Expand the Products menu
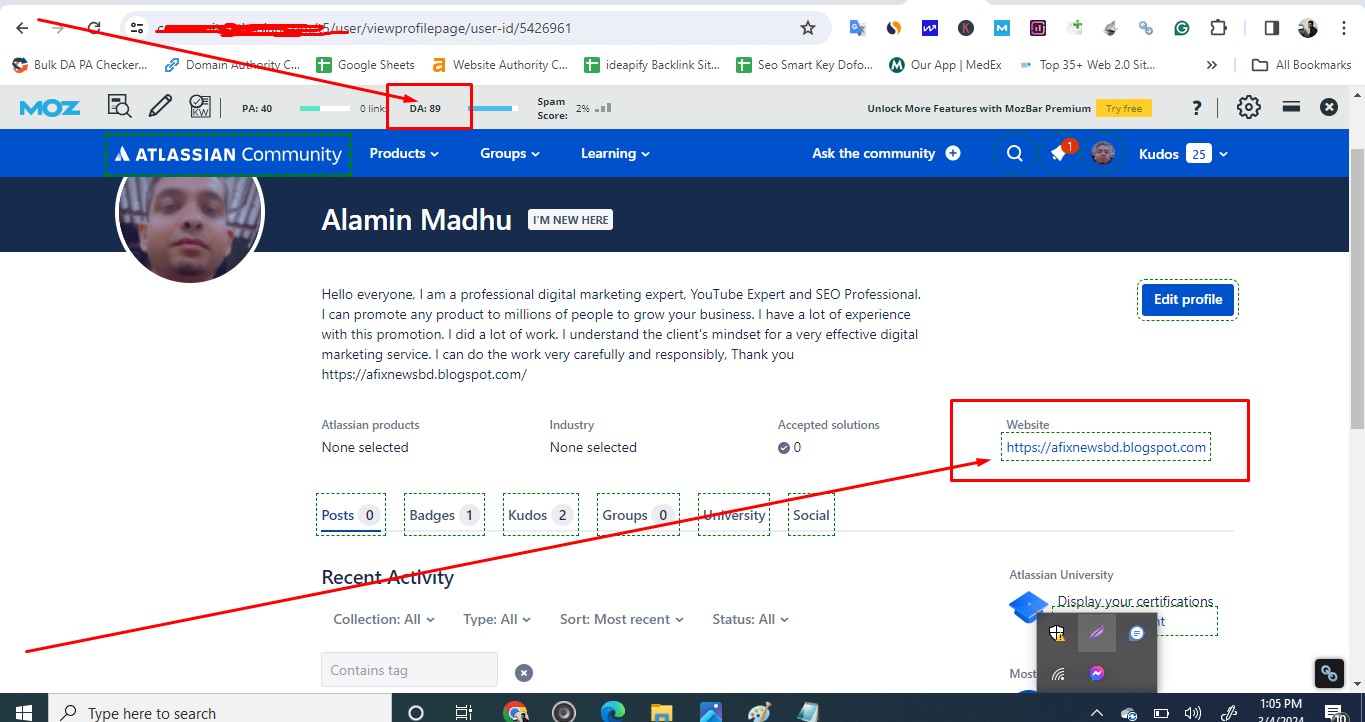The height and width of the screenshot is (722, 1365). (x=404, y=153)
